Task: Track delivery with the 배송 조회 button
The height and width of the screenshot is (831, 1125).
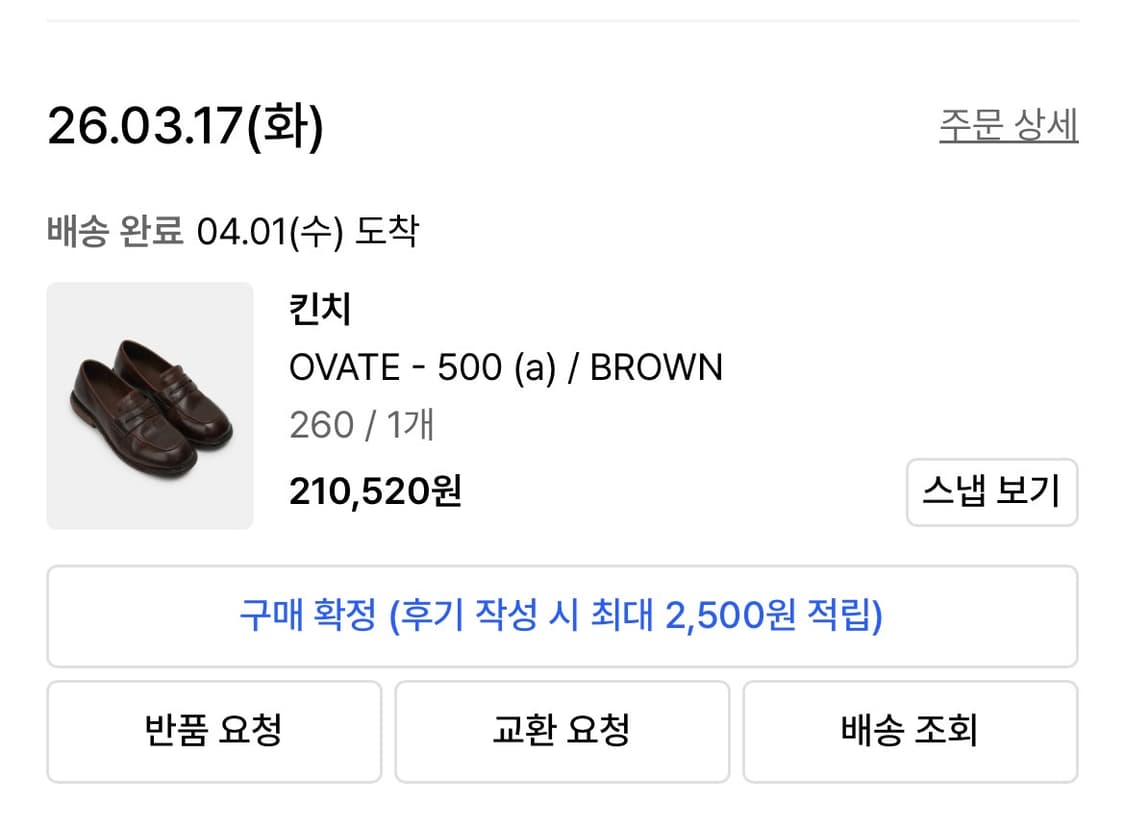Action: click(910, 731)
